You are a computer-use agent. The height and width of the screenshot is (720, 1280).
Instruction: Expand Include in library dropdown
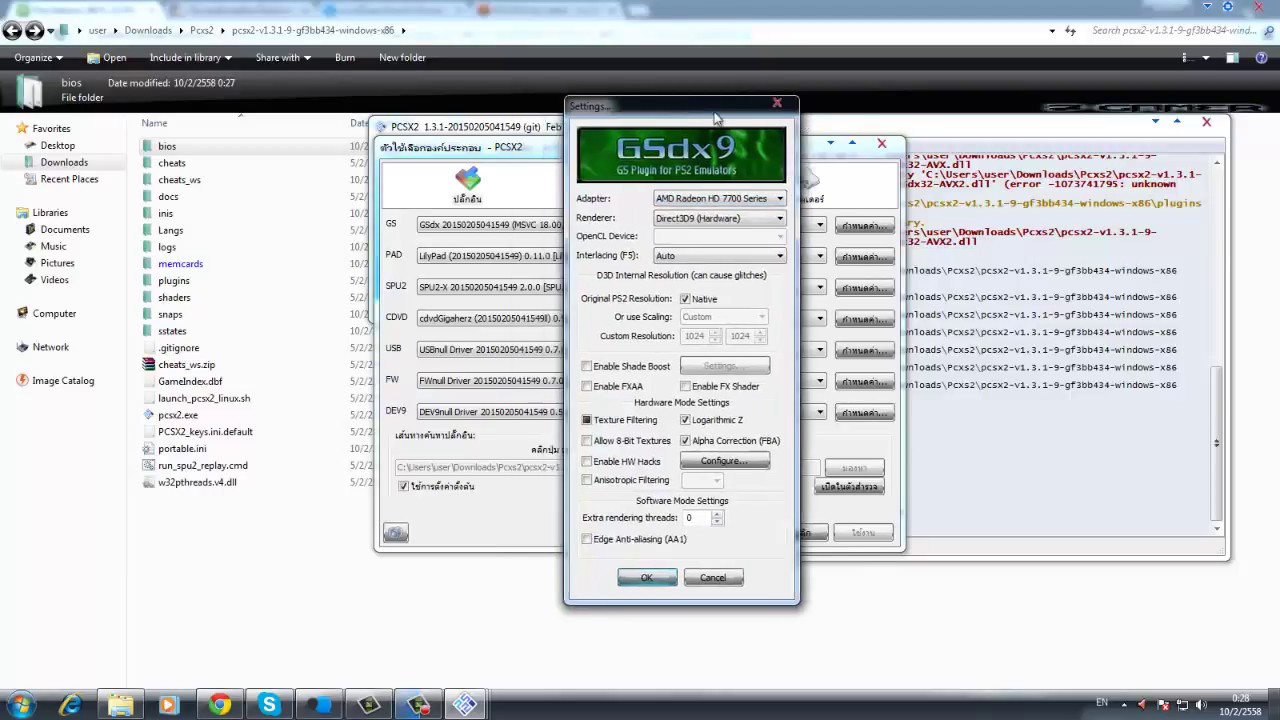point(191,58)
